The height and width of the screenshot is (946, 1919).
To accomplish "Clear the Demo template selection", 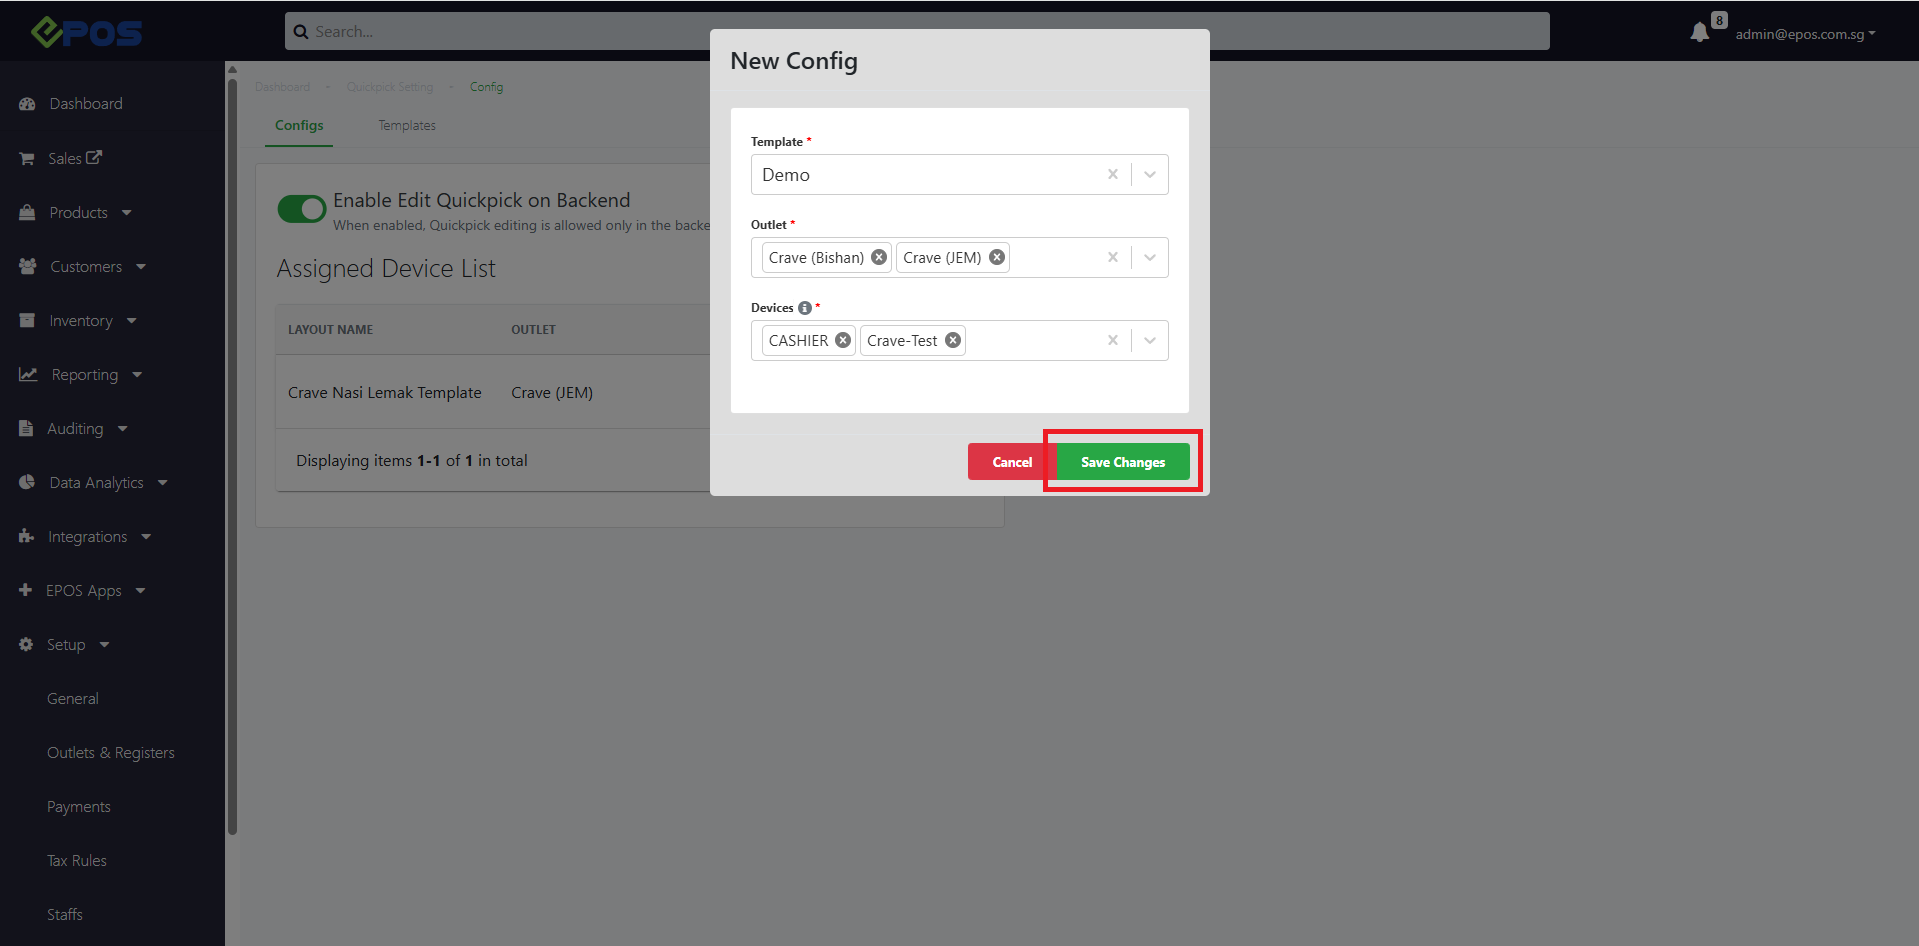I will tap(1112, 174).
